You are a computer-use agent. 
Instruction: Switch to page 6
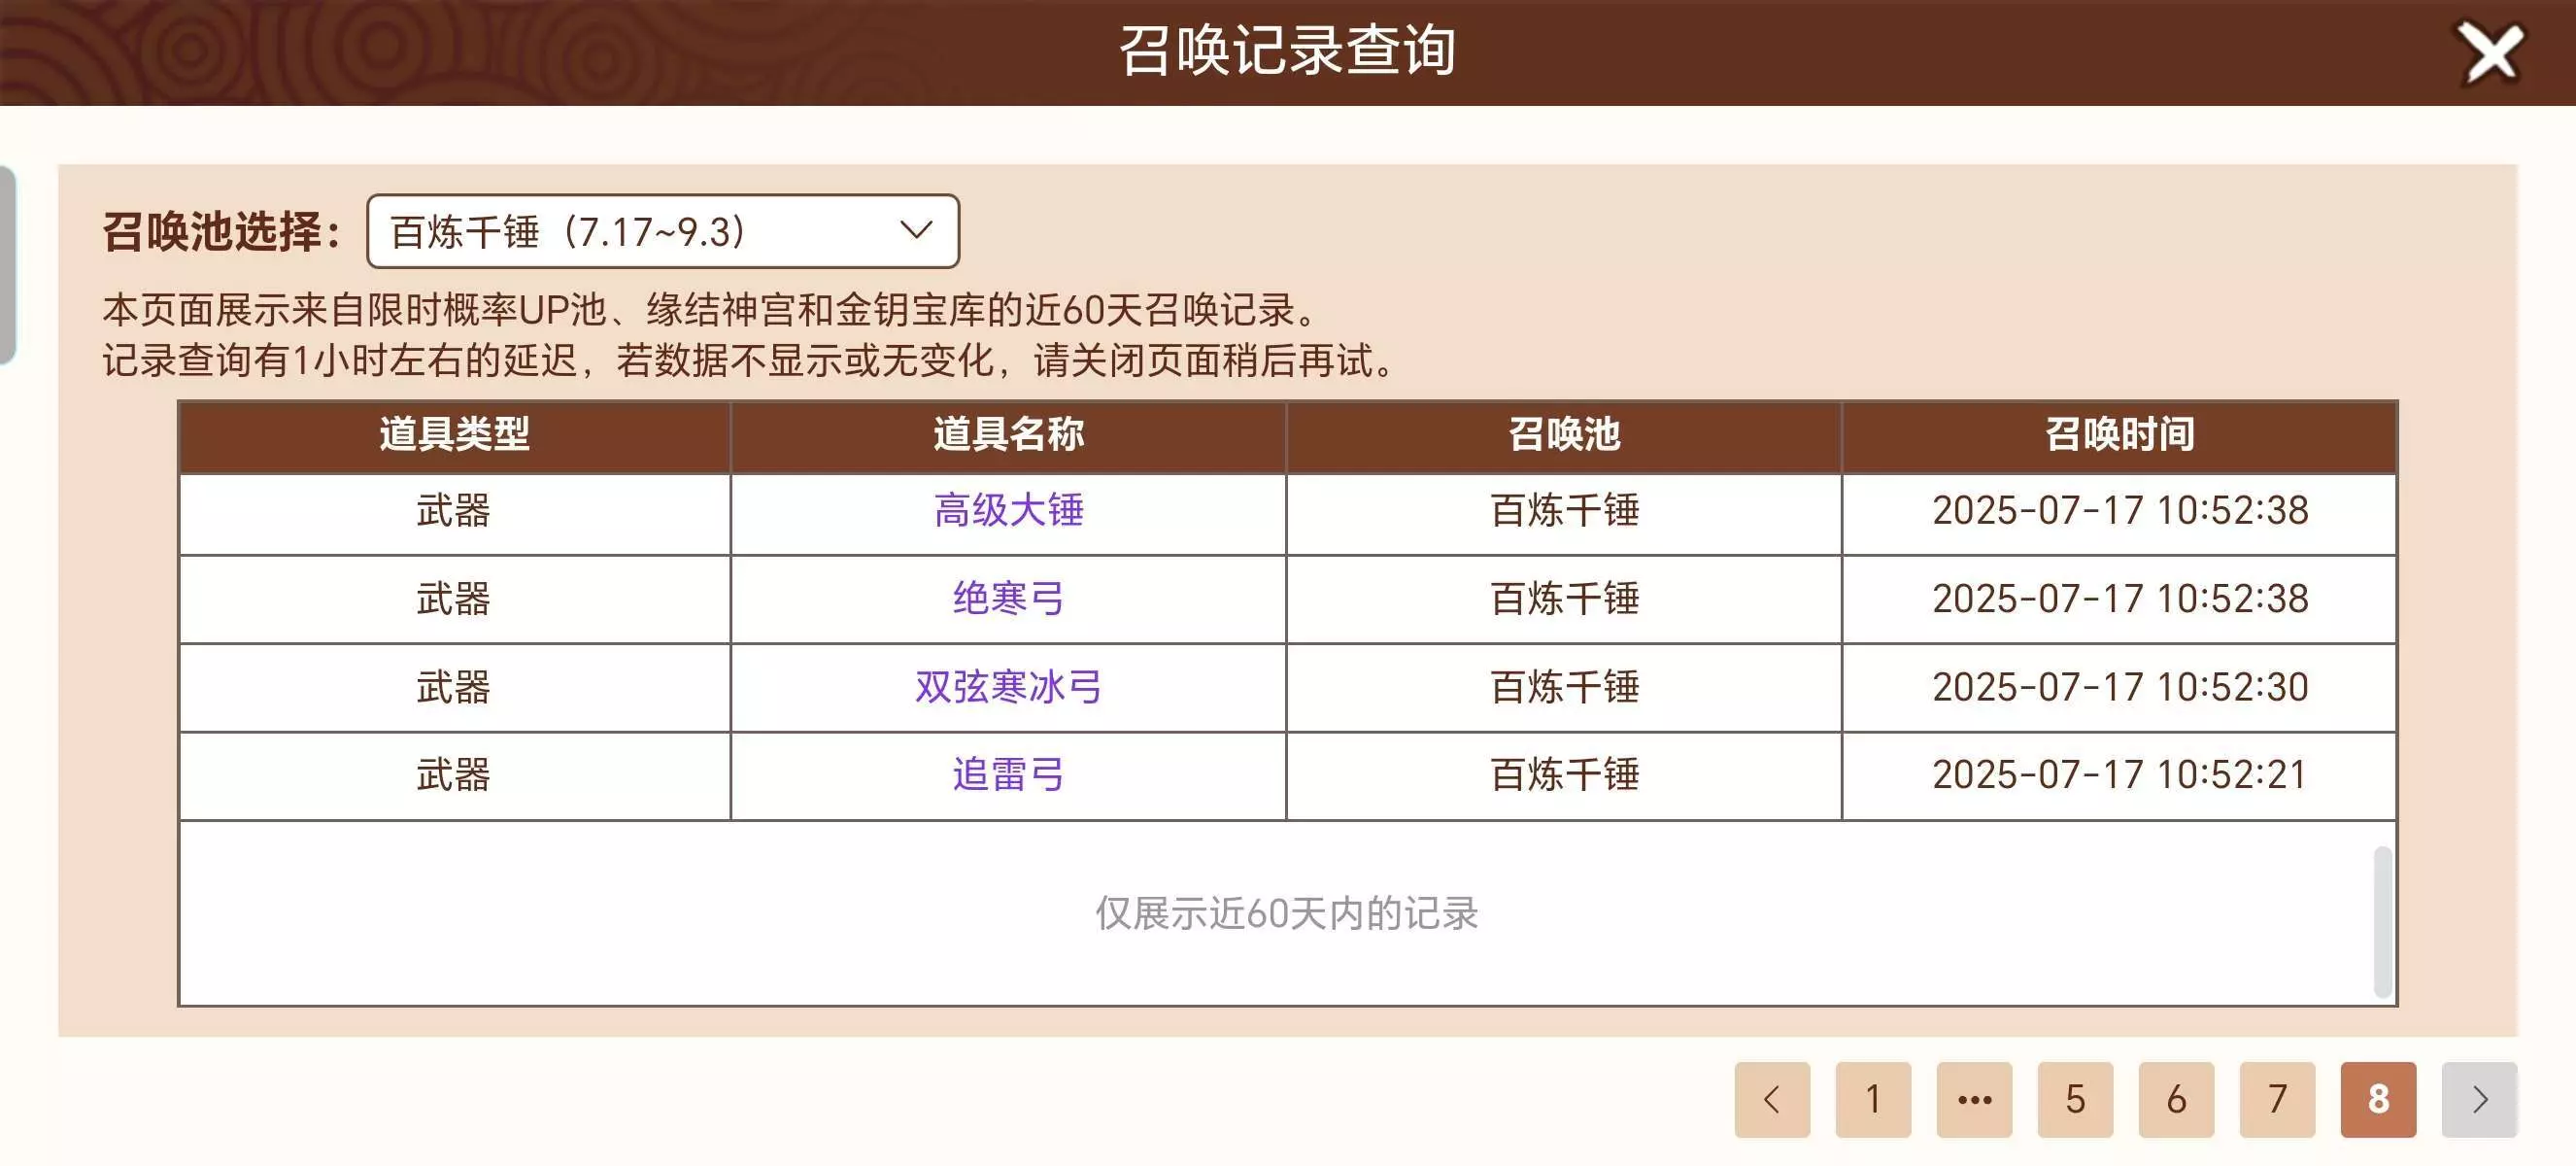(2176, 1099)
